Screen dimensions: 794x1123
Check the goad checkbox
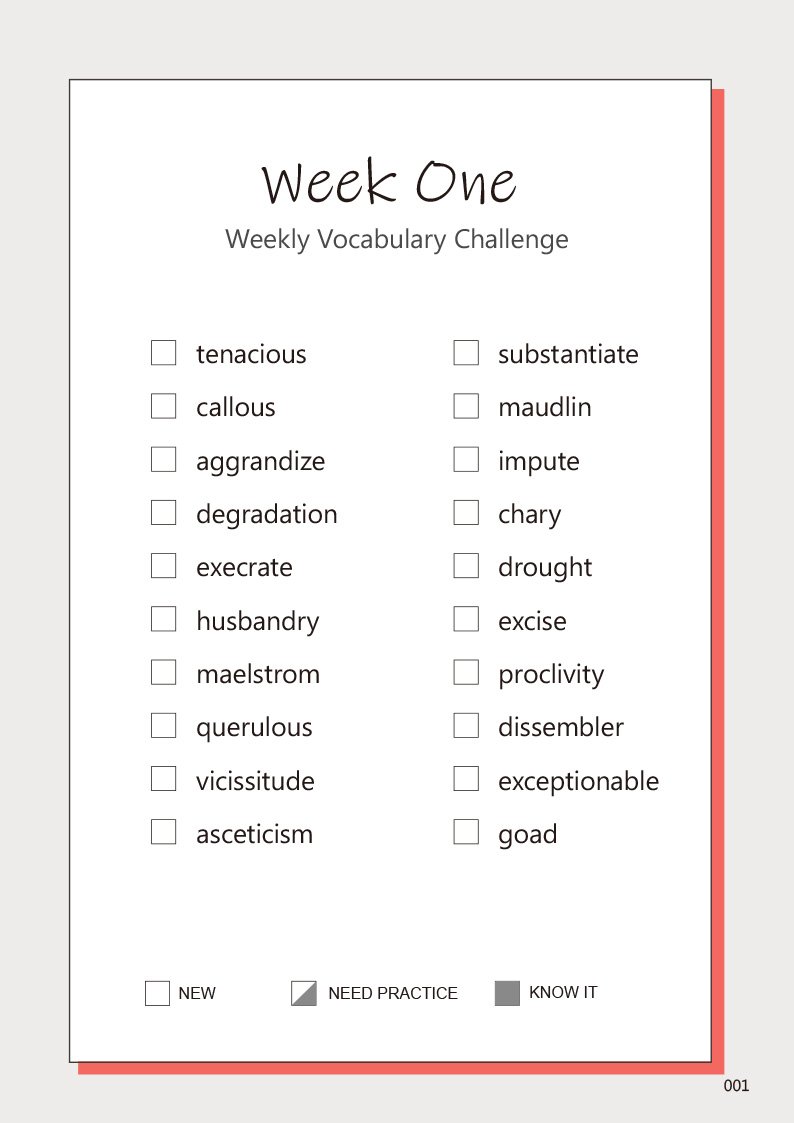(x=466, y=832)
